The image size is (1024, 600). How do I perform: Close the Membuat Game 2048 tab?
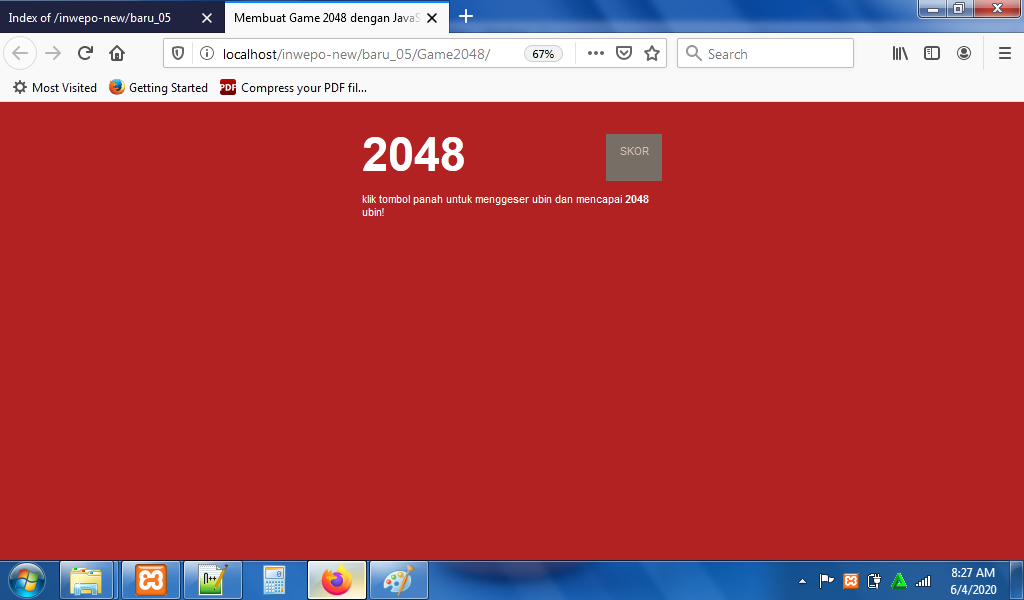(432, 18)
